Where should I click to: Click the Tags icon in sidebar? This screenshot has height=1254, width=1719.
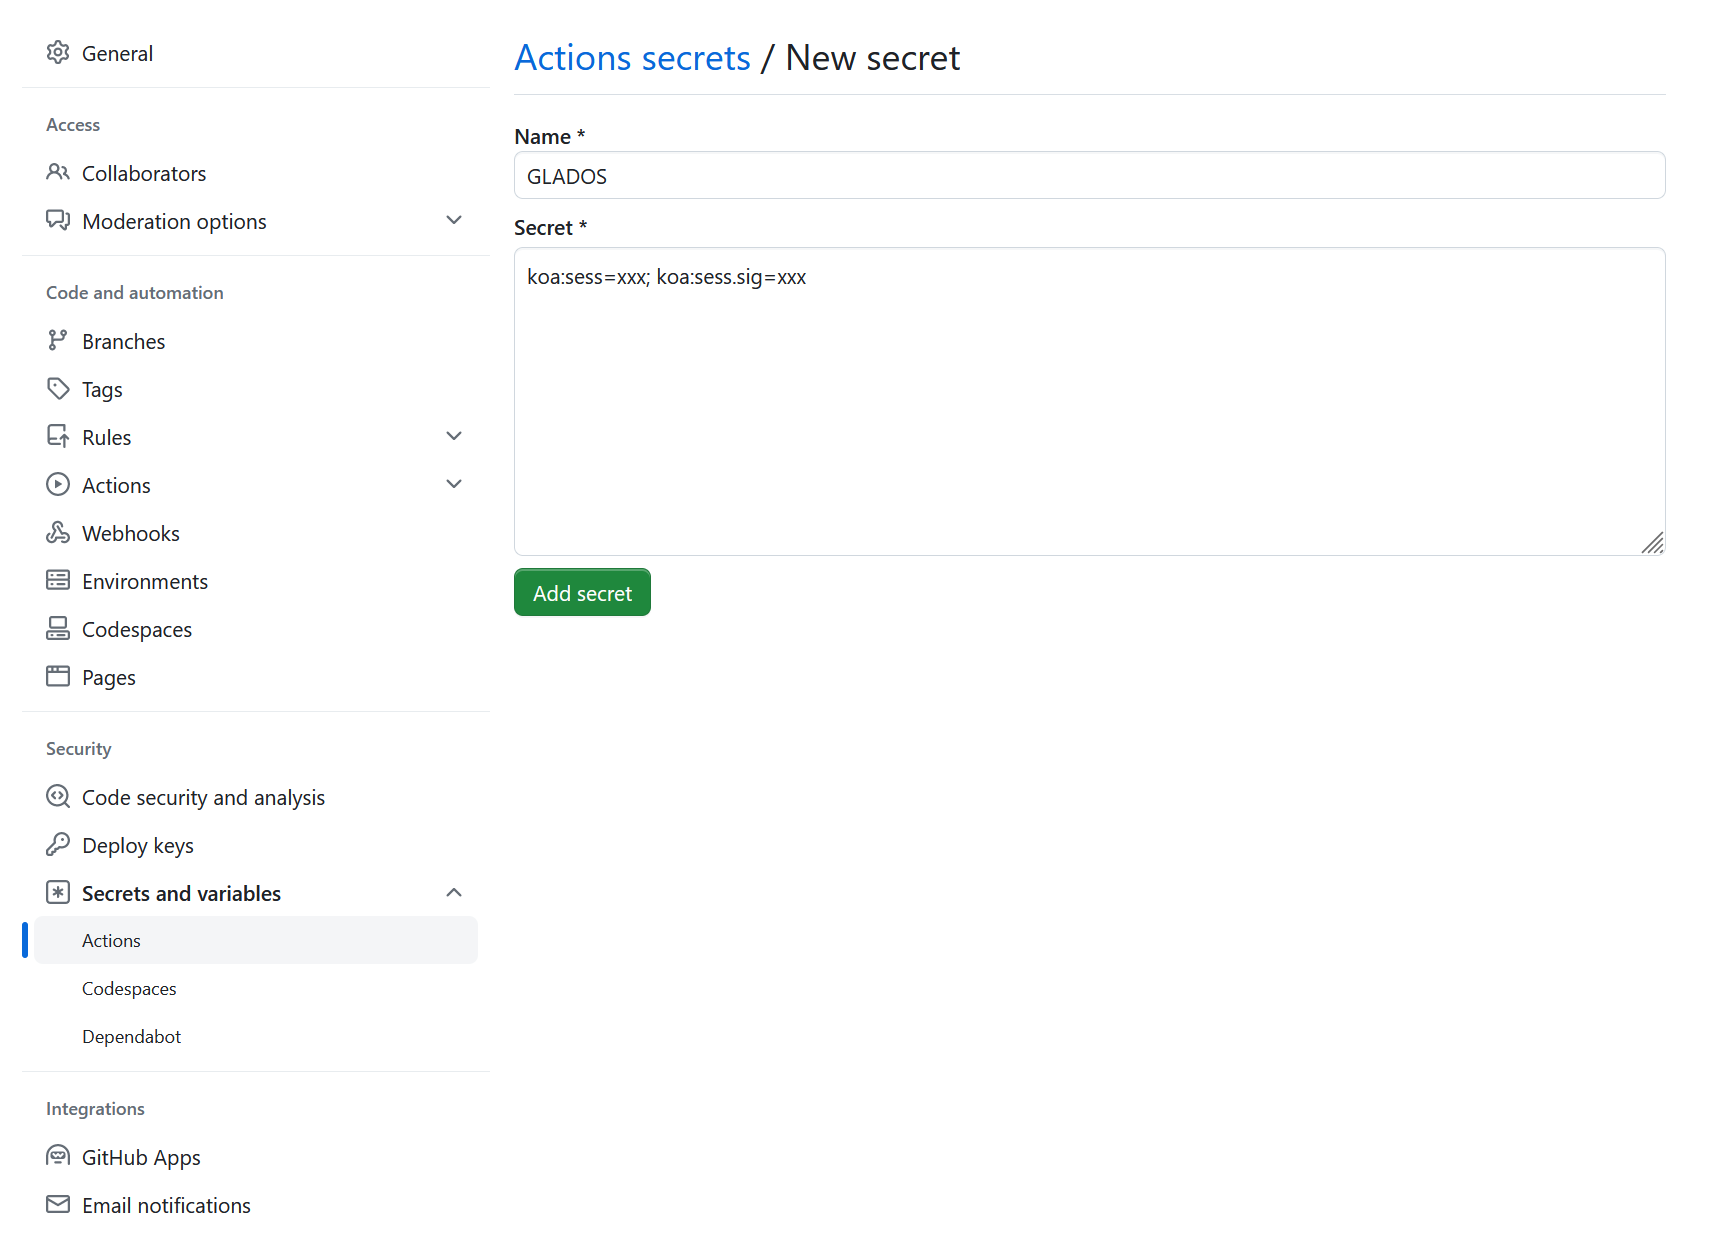point(58,388)
